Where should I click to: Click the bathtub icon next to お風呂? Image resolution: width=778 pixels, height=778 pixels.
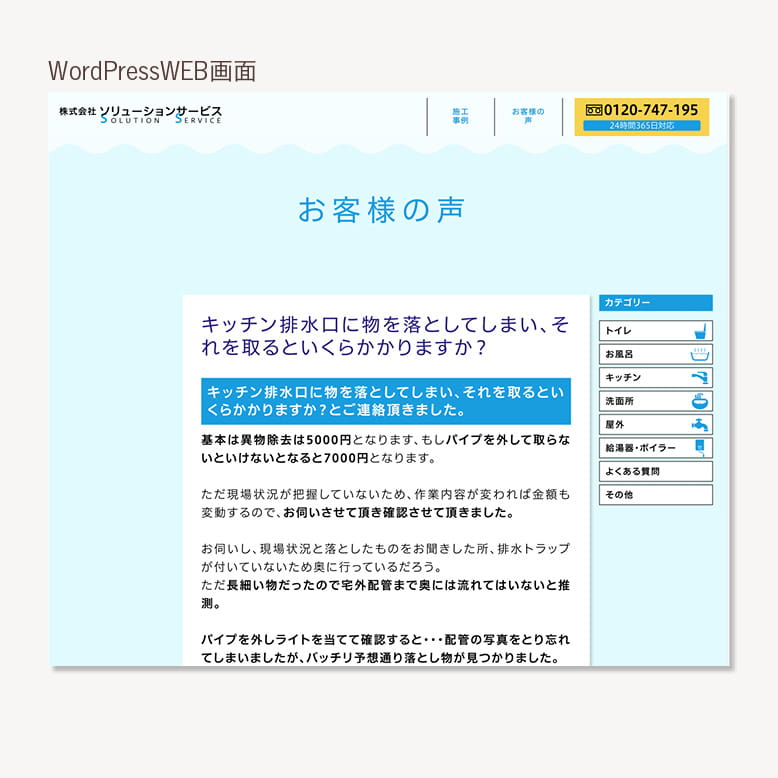coord(701,354)
